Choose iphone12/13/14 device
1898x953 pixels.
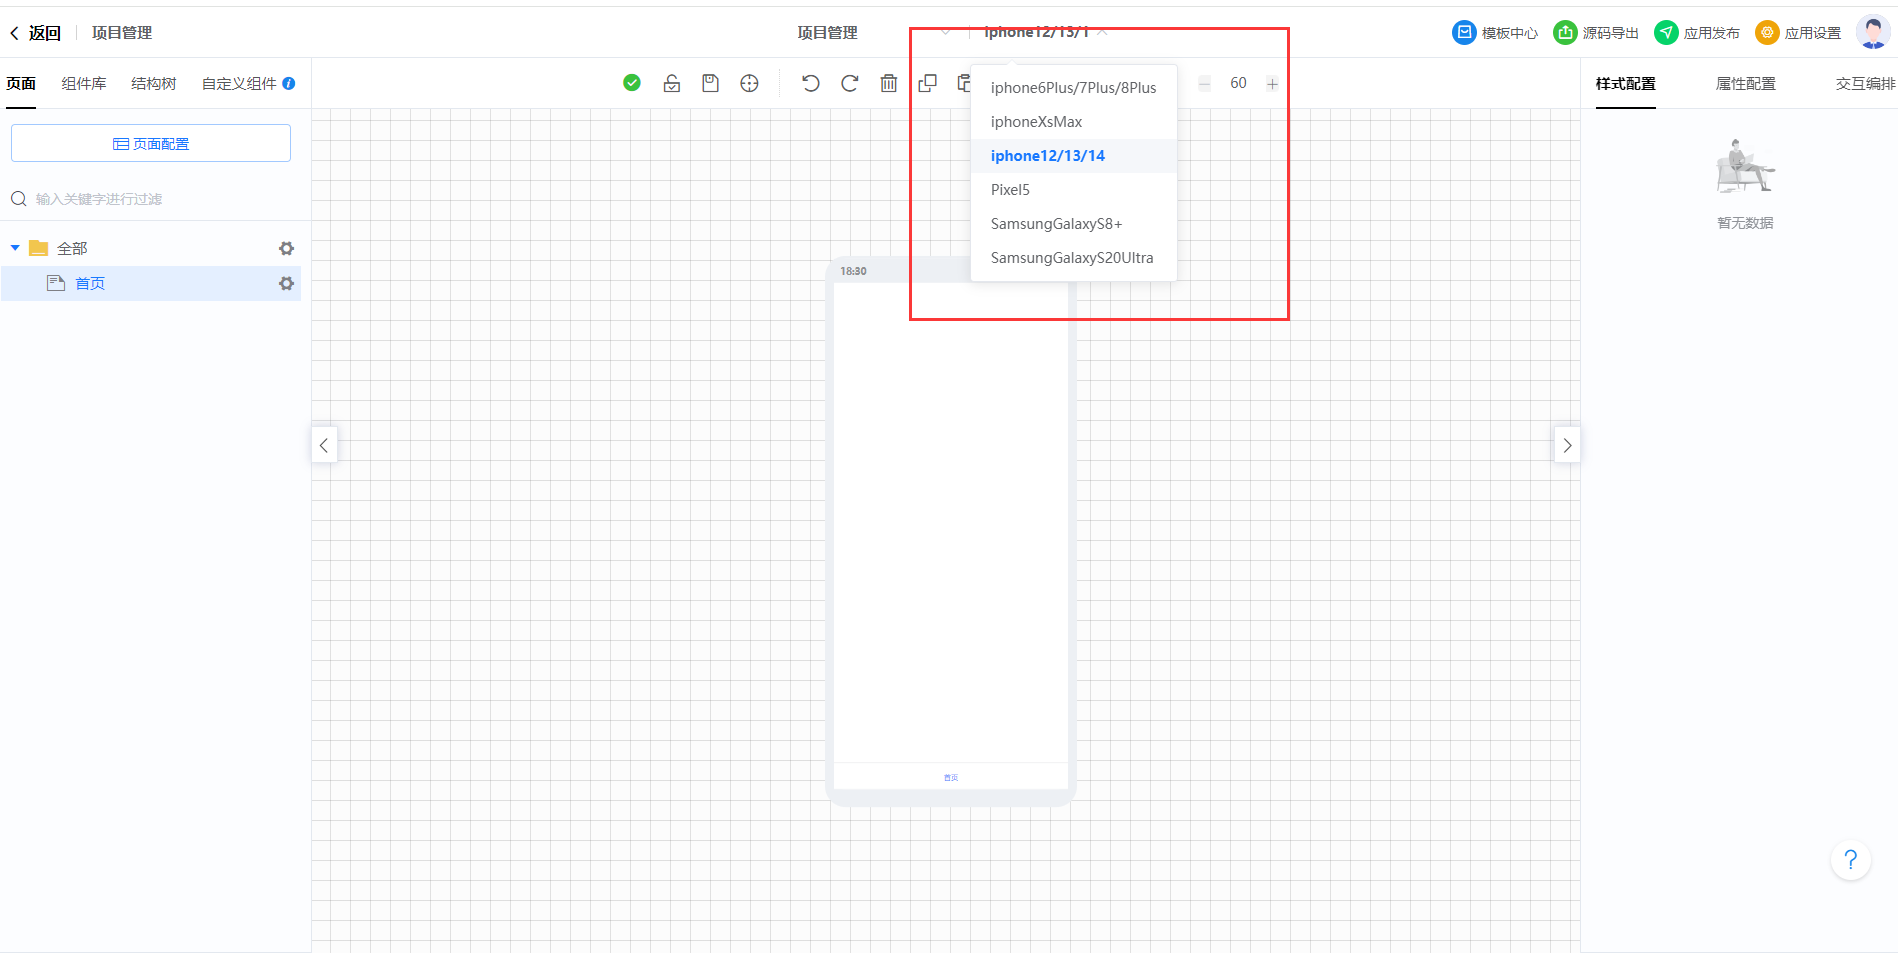point(1074,156)
